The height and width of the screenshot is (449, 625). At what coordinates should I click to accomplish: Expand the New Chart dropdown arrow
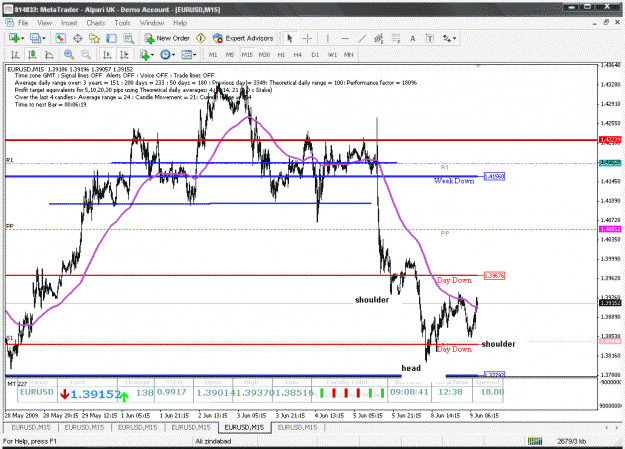tap(23, 38)
